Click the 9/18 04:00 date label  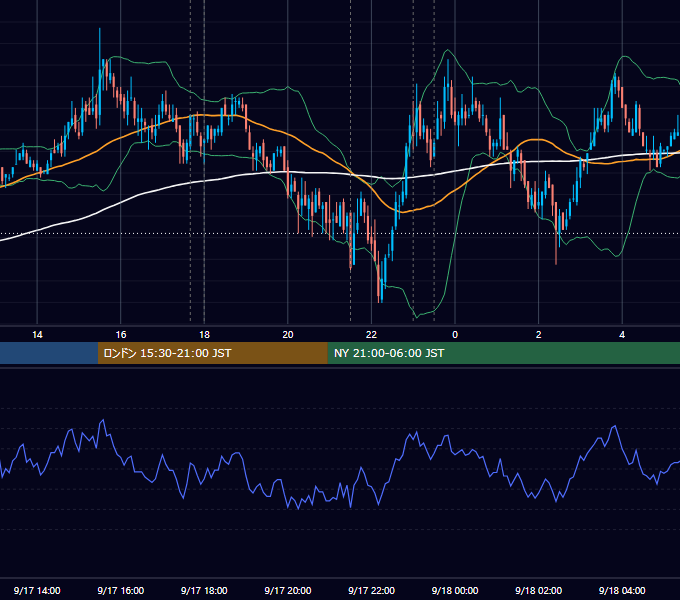[622, 590]
